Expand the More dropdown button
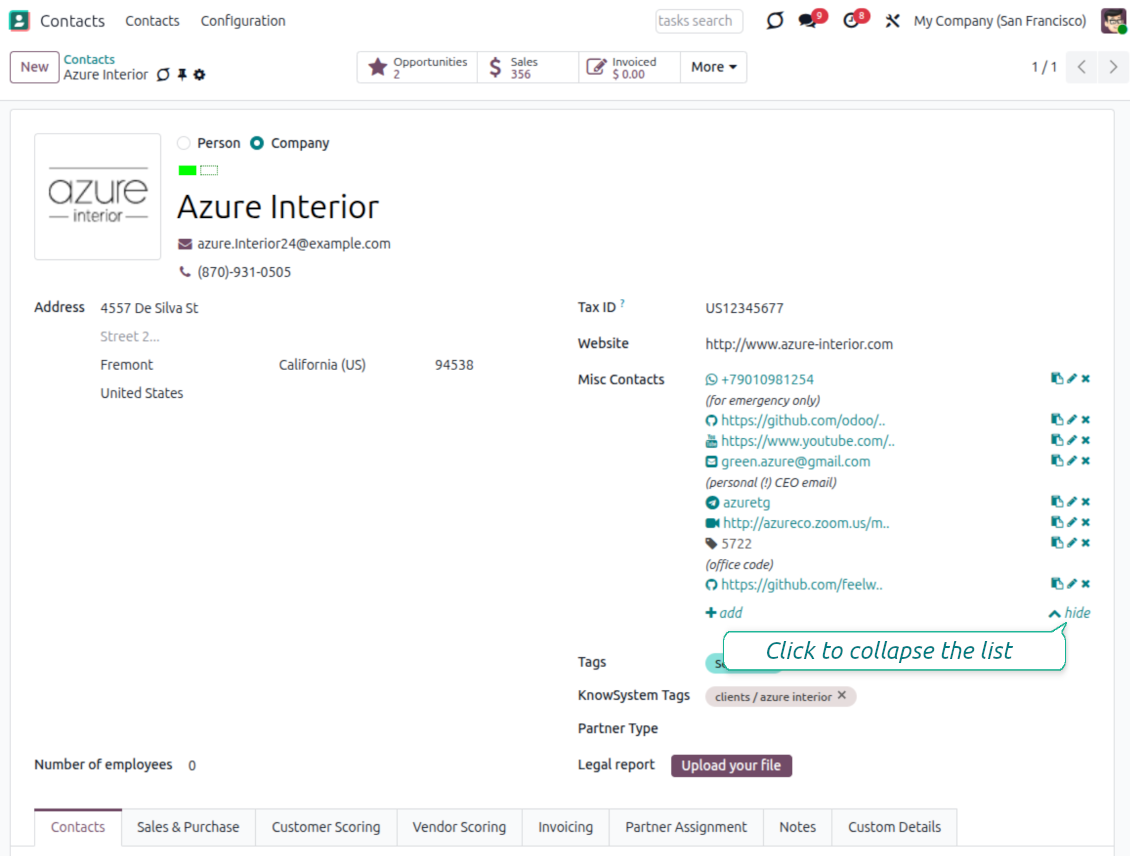This screenshot has height=856, width=1130. [713, 67]
